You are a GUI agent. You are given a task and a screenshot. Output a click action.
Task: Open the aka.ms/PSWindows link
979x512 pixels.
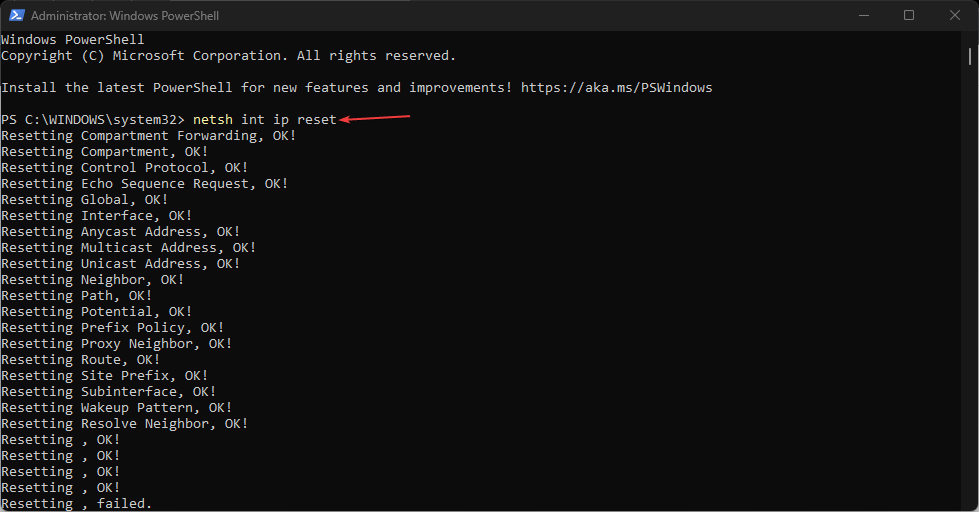point(616,88)
